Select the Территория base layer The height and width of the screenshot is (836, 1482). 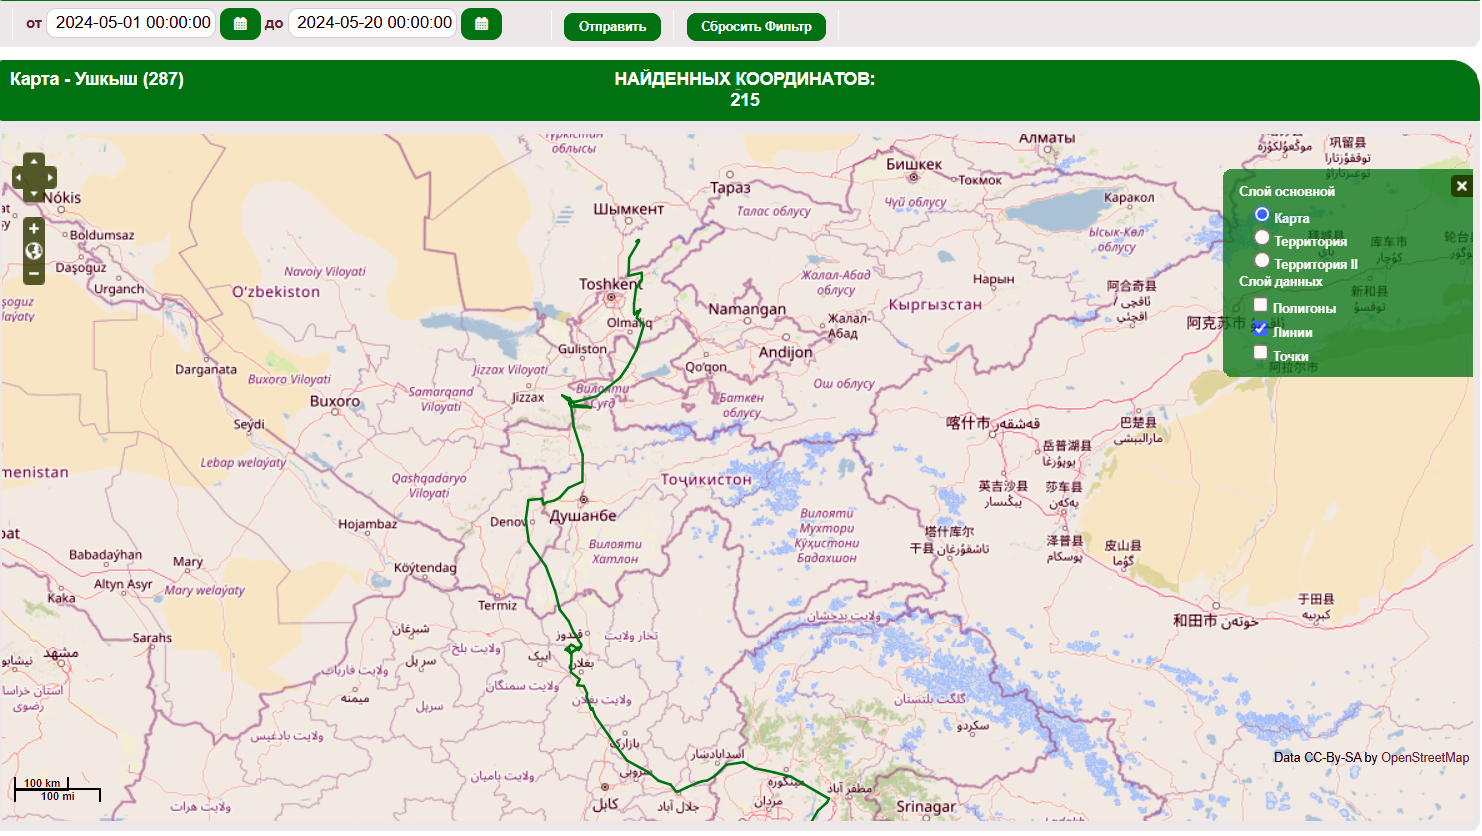[x=1262, y=237]
